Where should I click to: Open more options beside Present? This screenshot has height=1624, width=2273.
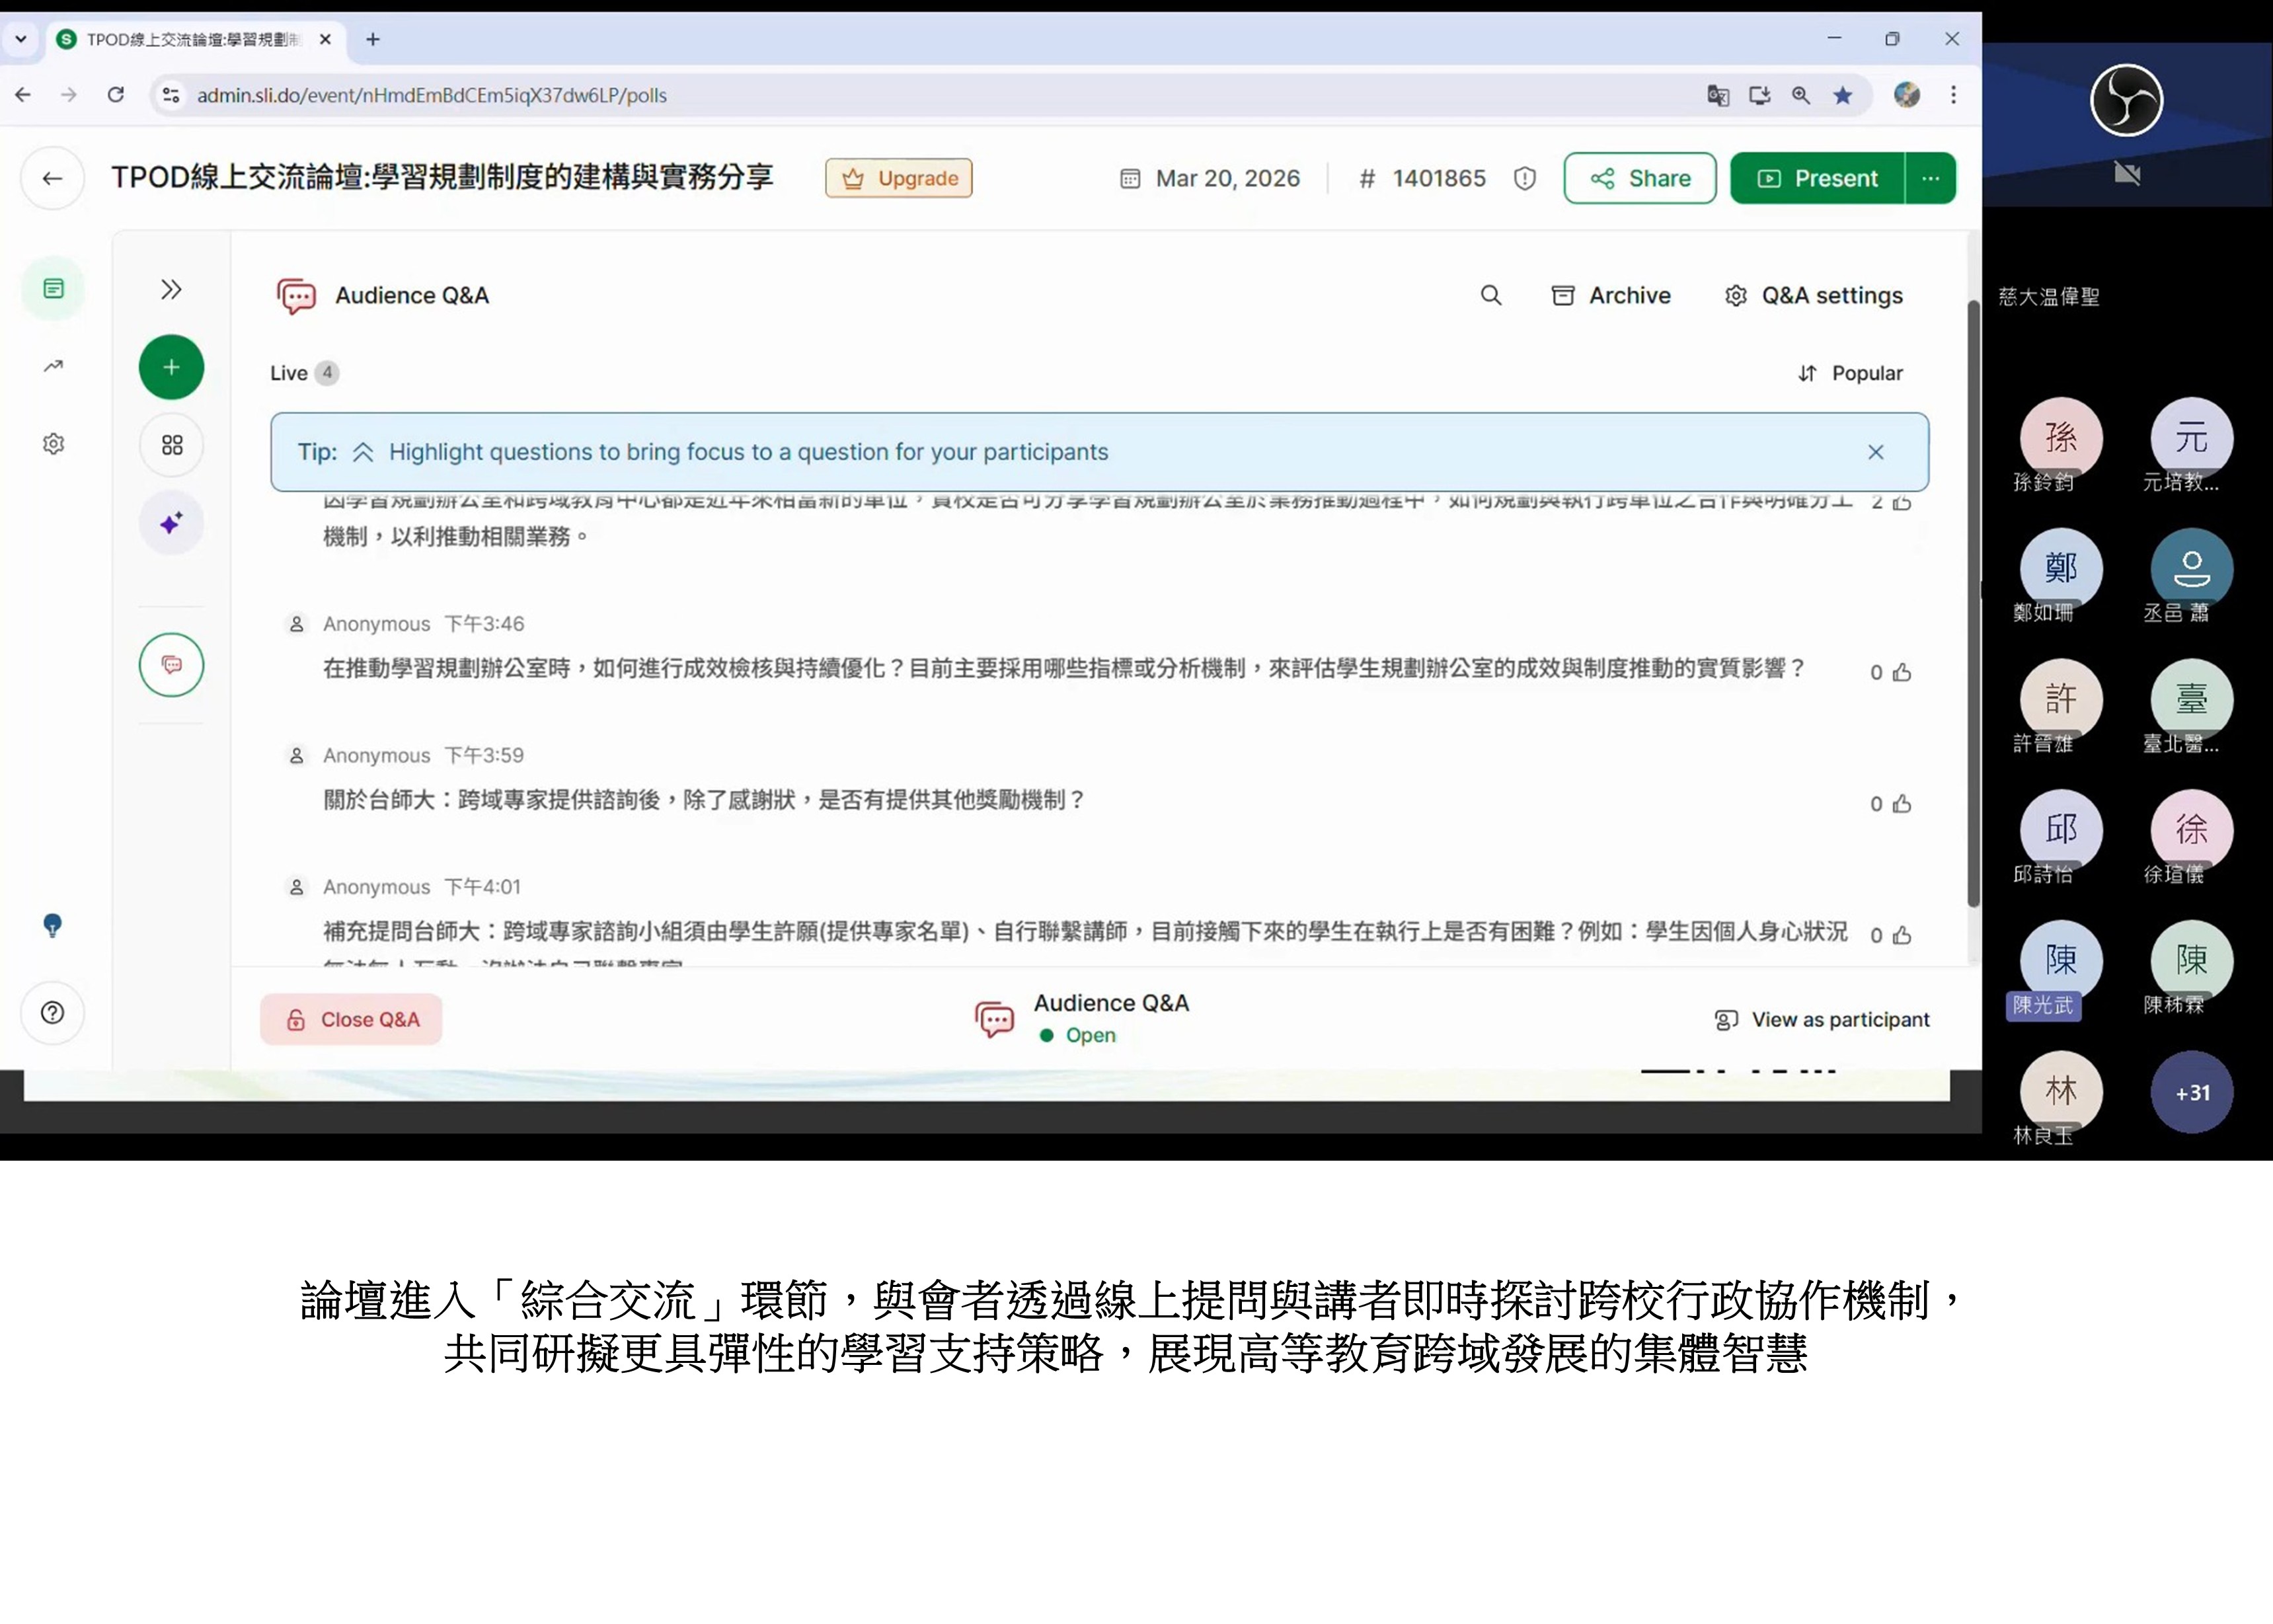pyautogui.click(x=1932, y=178)
